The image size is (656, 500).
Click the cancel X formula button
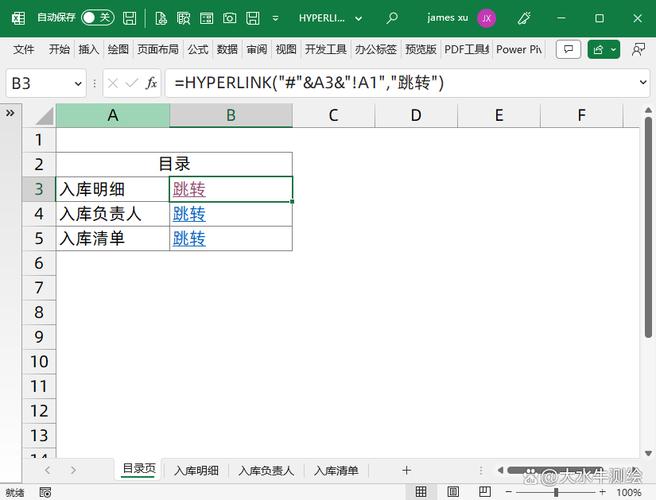pyautogui.click(x=113, y=83)
